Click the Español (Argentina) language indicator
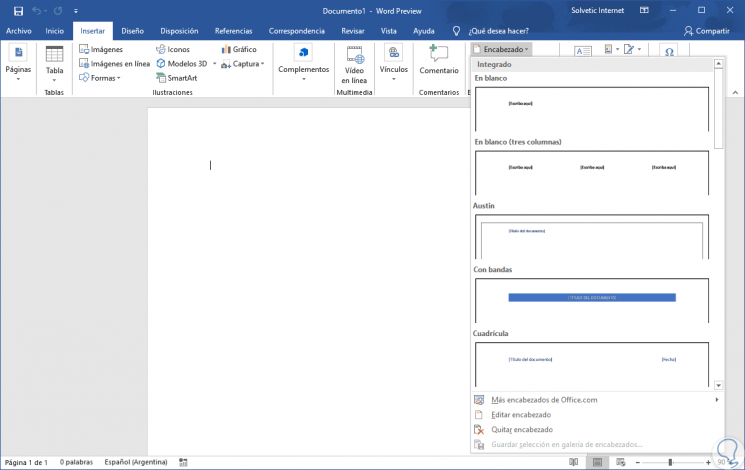This screenshot has width=745, height=470. pyautogui.click(x=136, y=462)
